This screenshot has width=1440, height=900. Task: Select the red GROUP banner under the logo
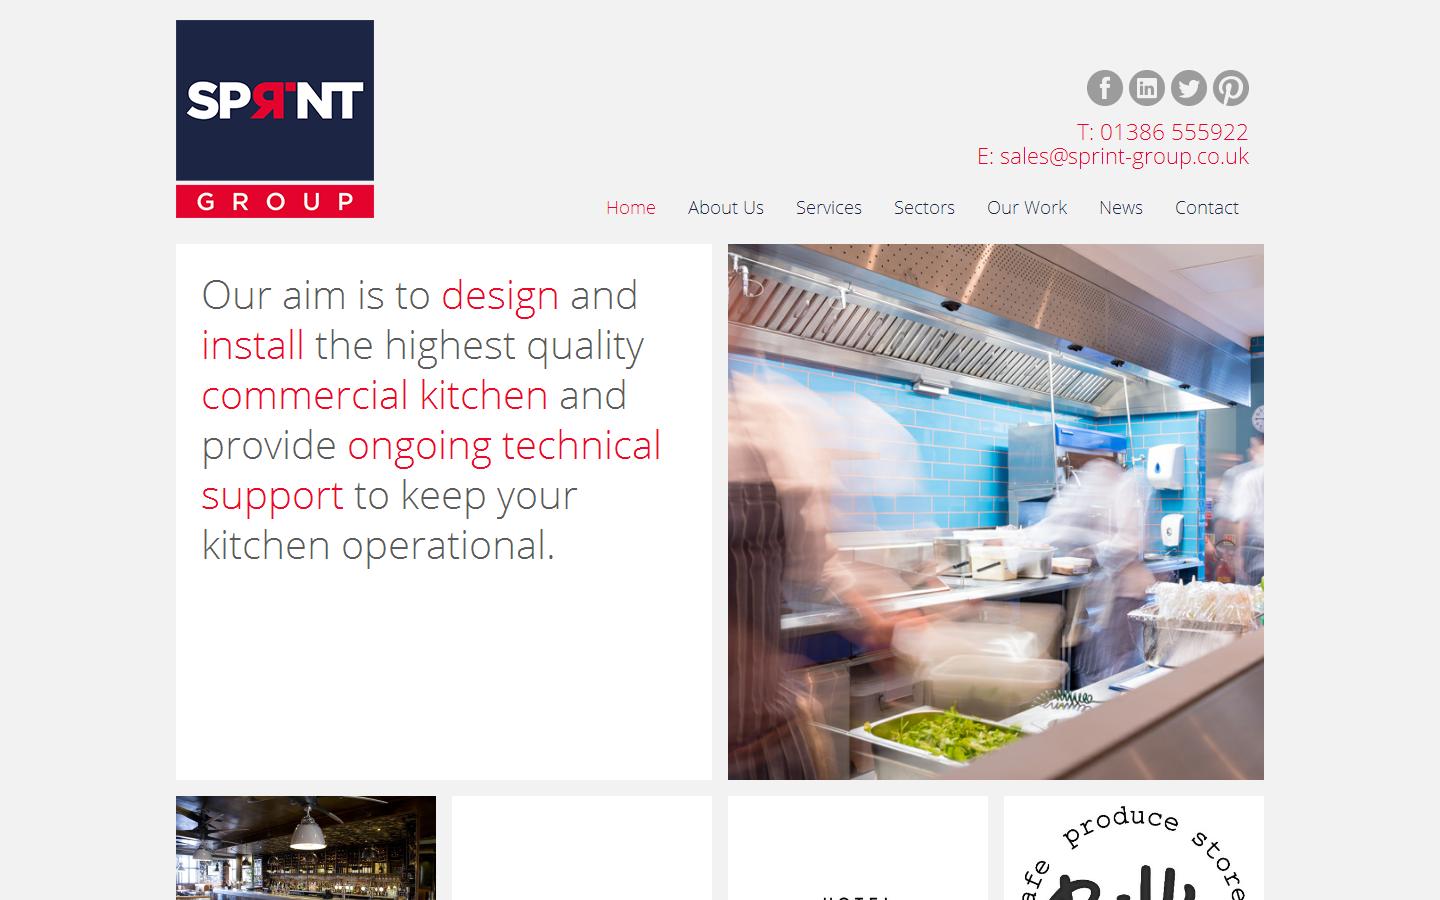pos(274,201)
